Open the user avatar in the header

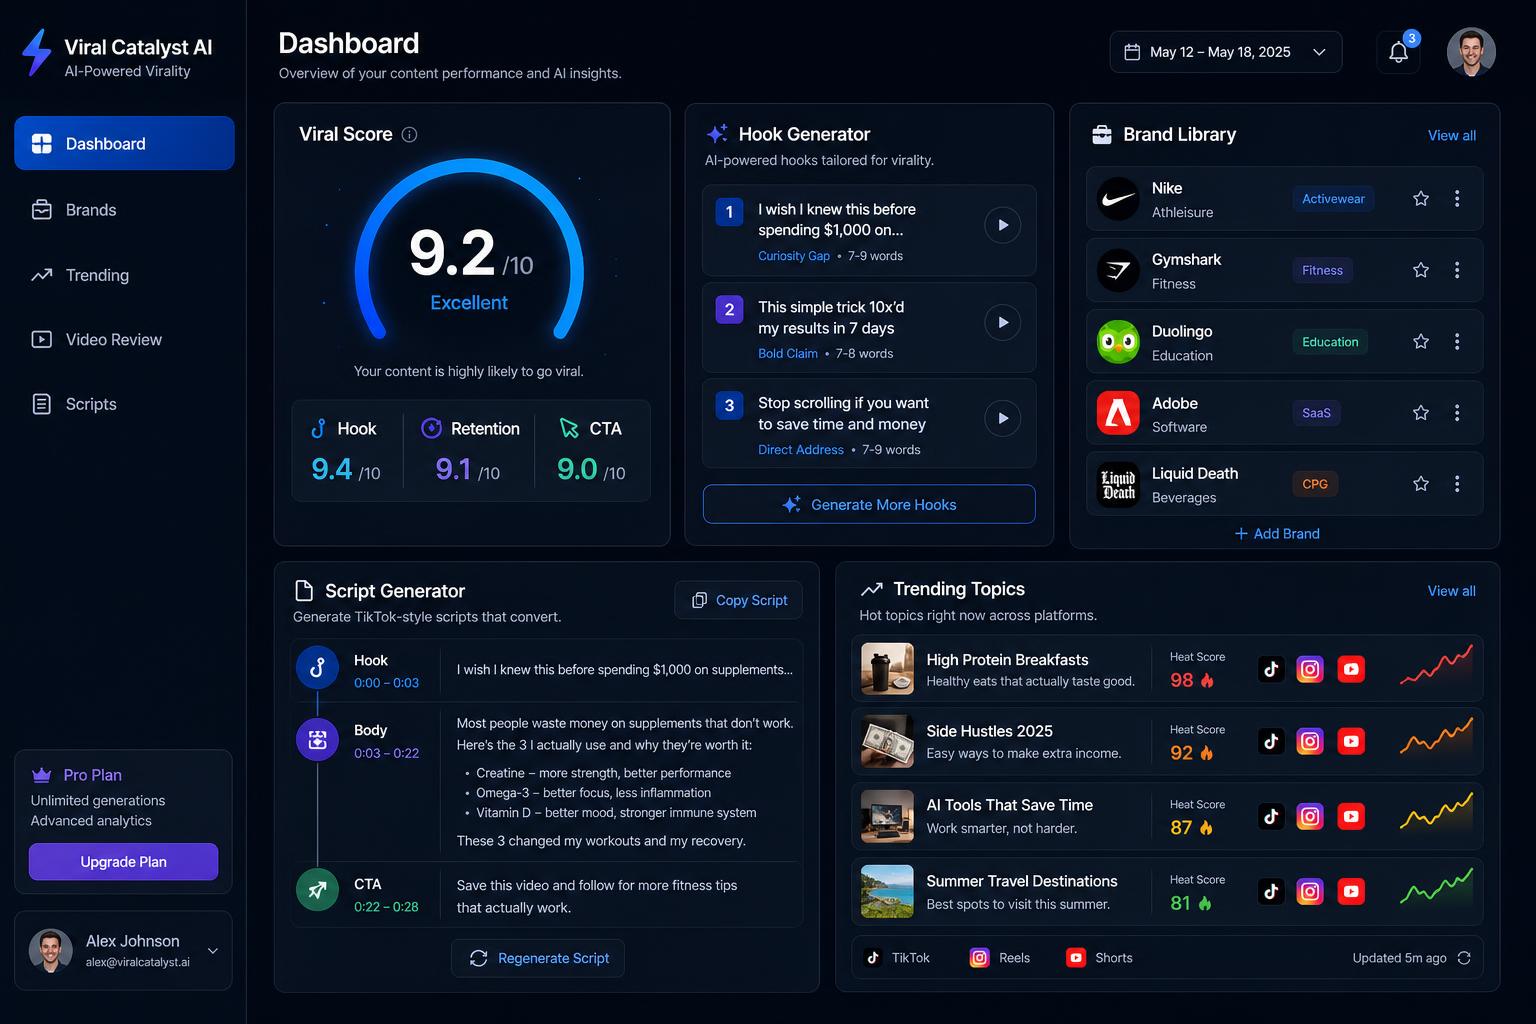[1471, 52]
